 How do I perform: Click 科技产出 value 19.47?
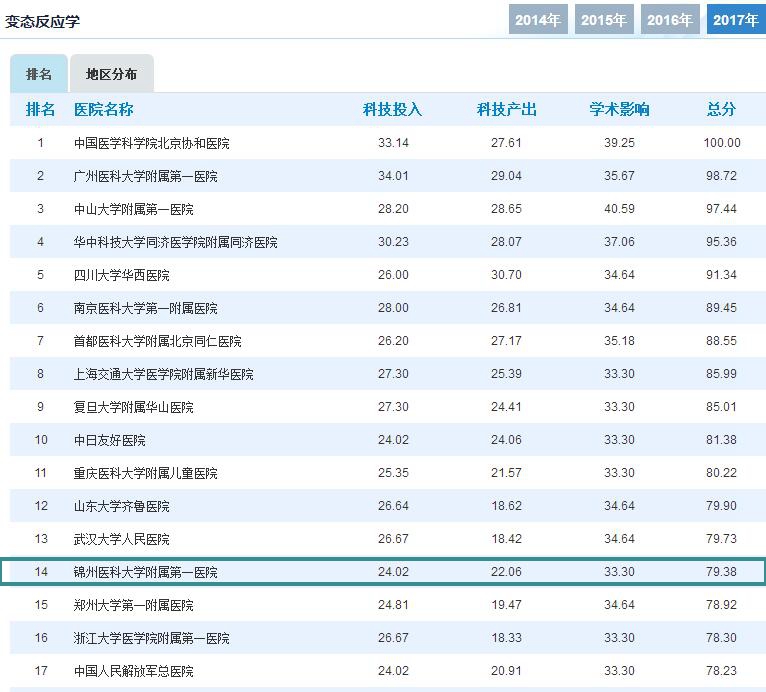point(507,605)
